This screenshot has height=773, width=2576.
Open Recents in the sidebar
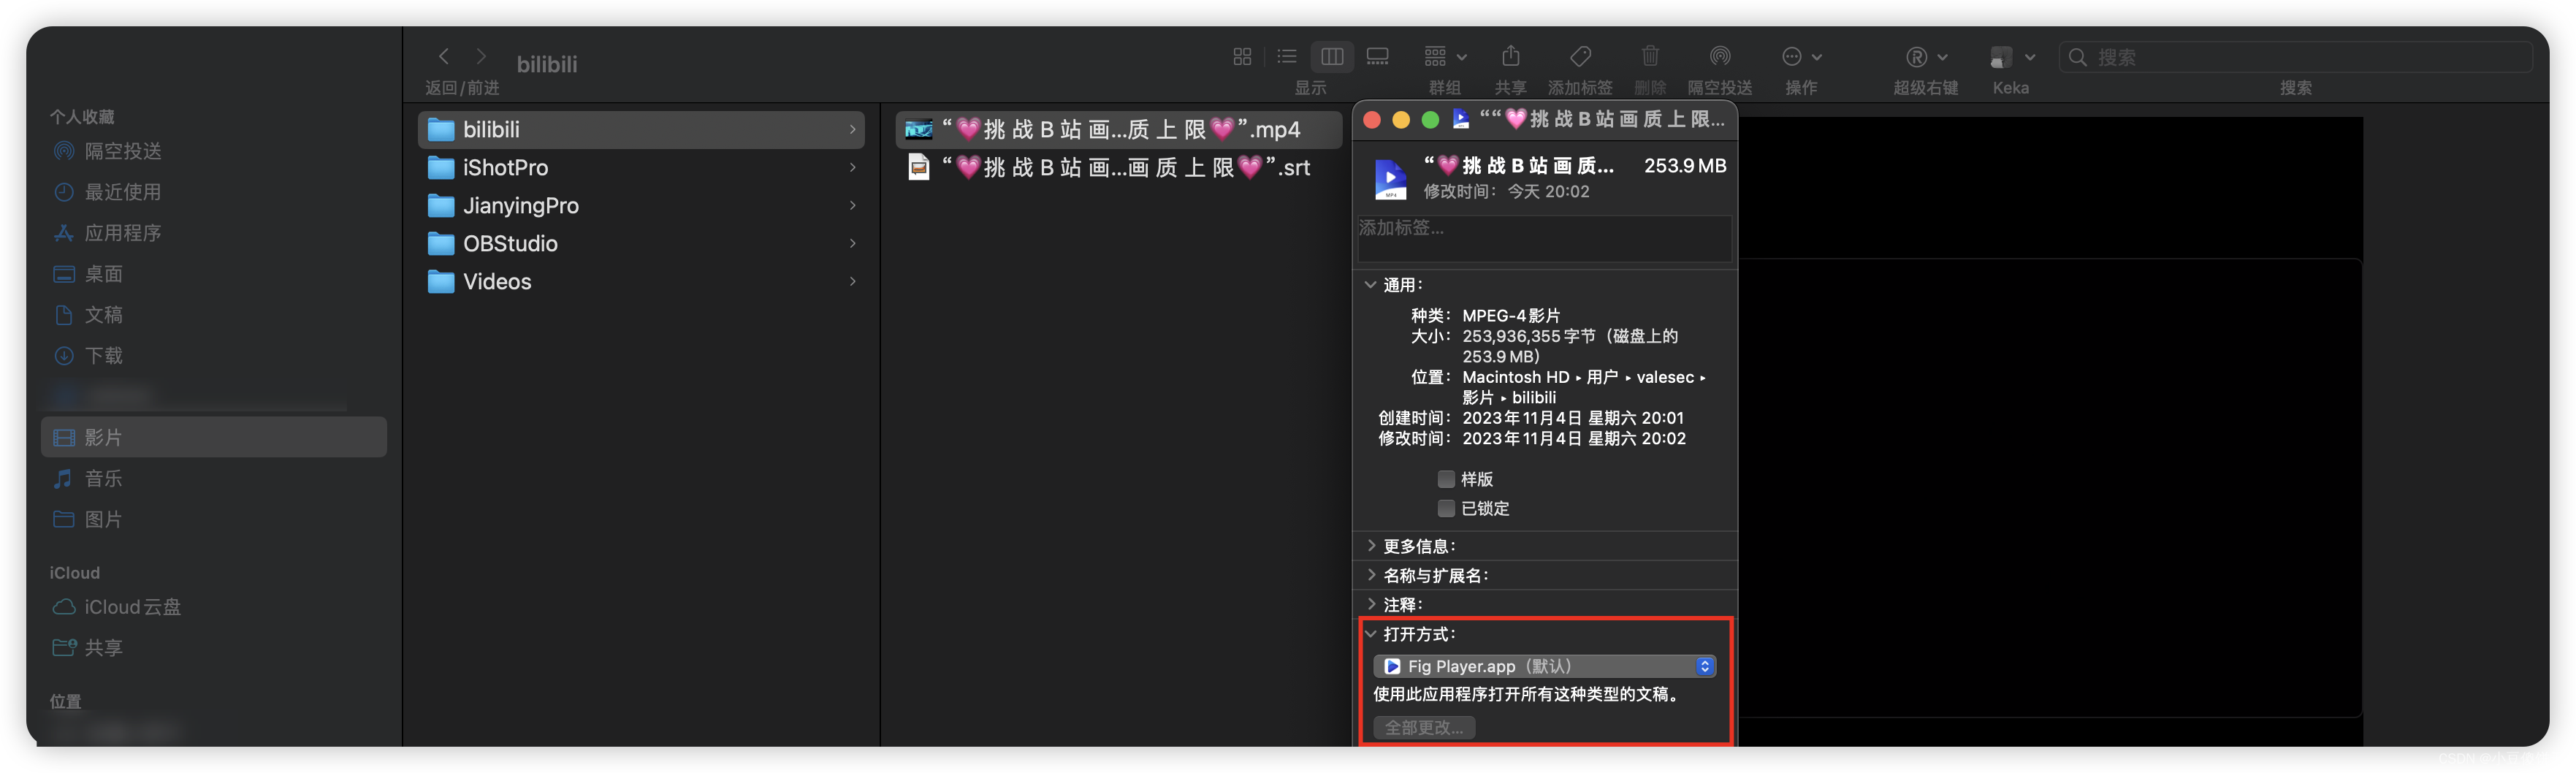213,192
